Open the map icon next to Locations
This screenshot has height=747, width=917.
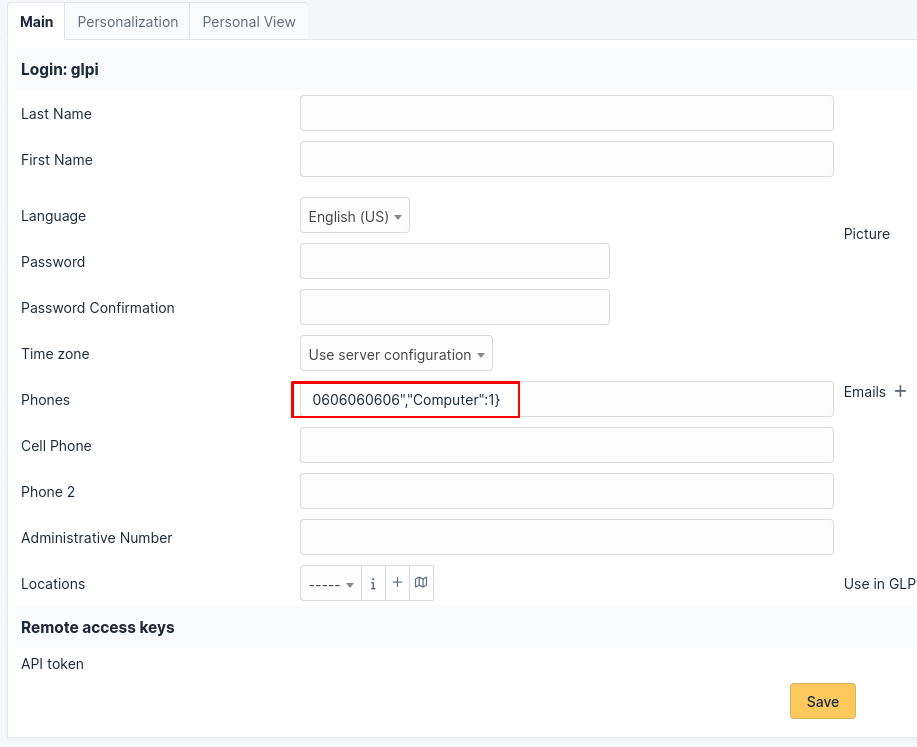click(x=421, y=583)
